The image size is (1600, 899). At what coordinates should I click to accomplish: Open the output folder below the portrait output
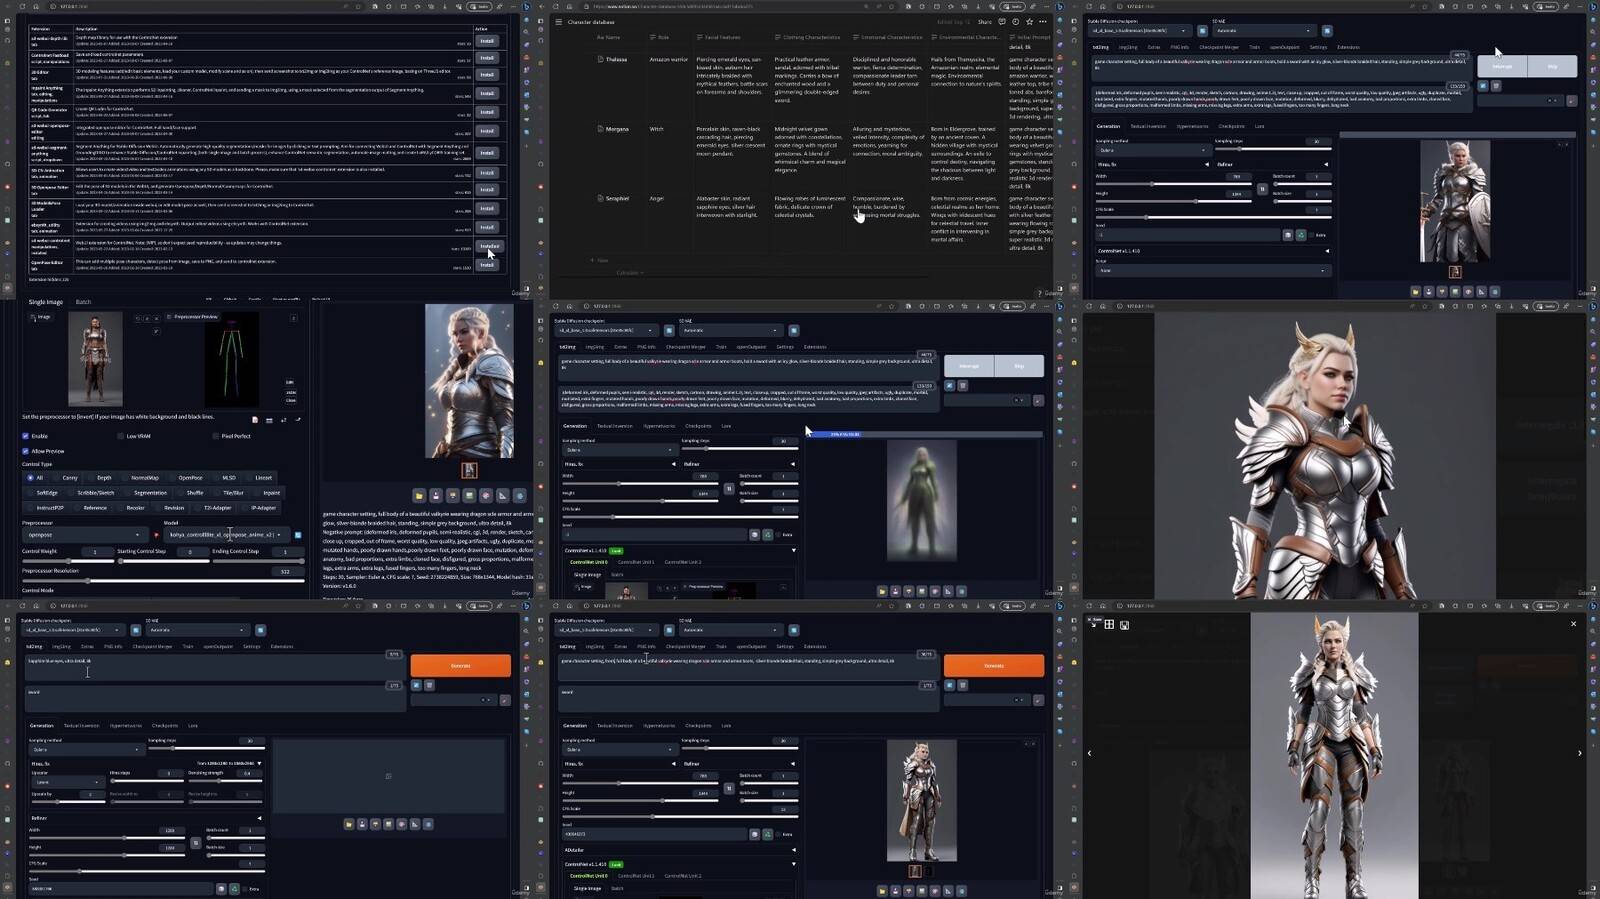[419, 495]
